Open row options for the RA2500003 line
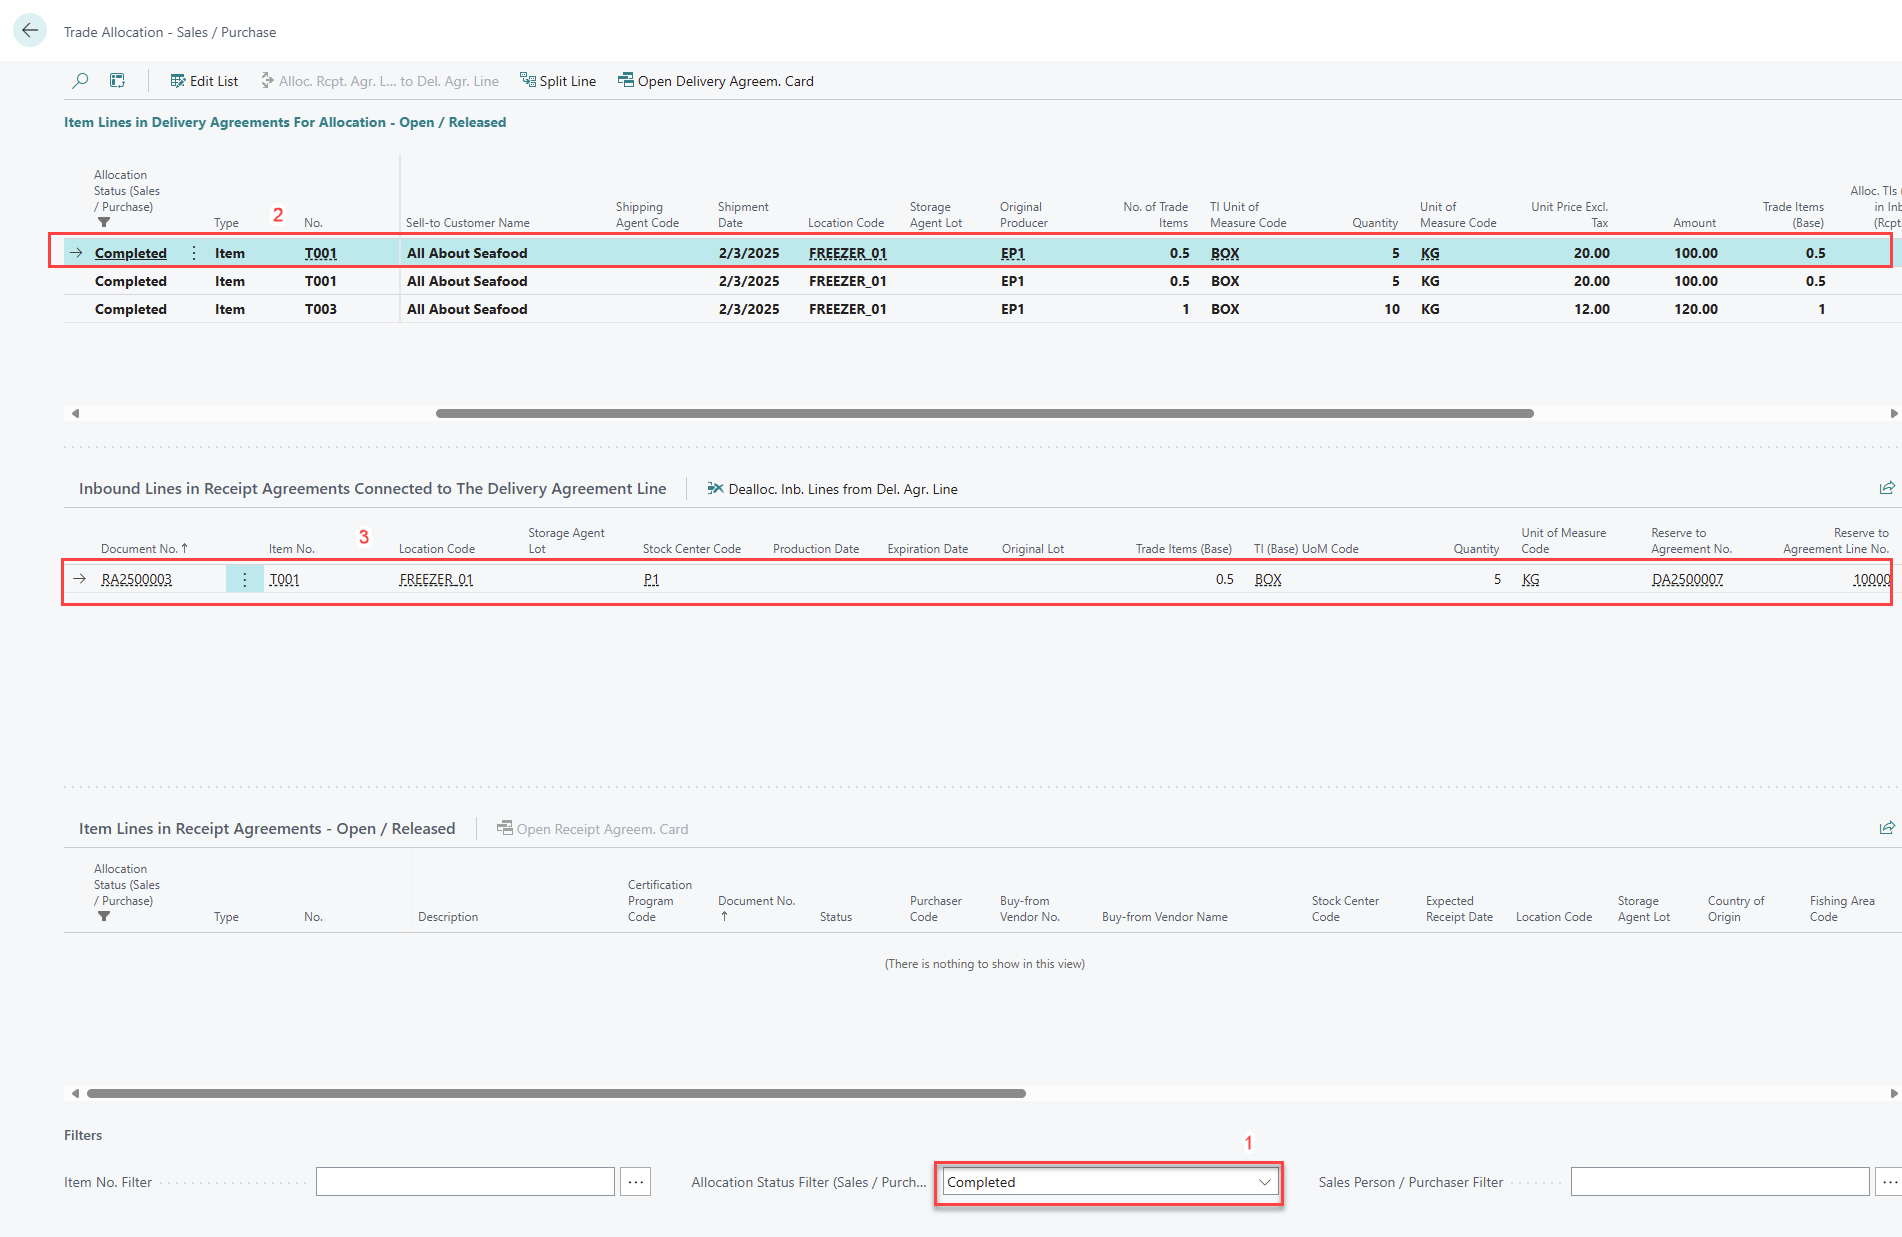Viewport: 1902px width, 1237px height. coord(244,579)
